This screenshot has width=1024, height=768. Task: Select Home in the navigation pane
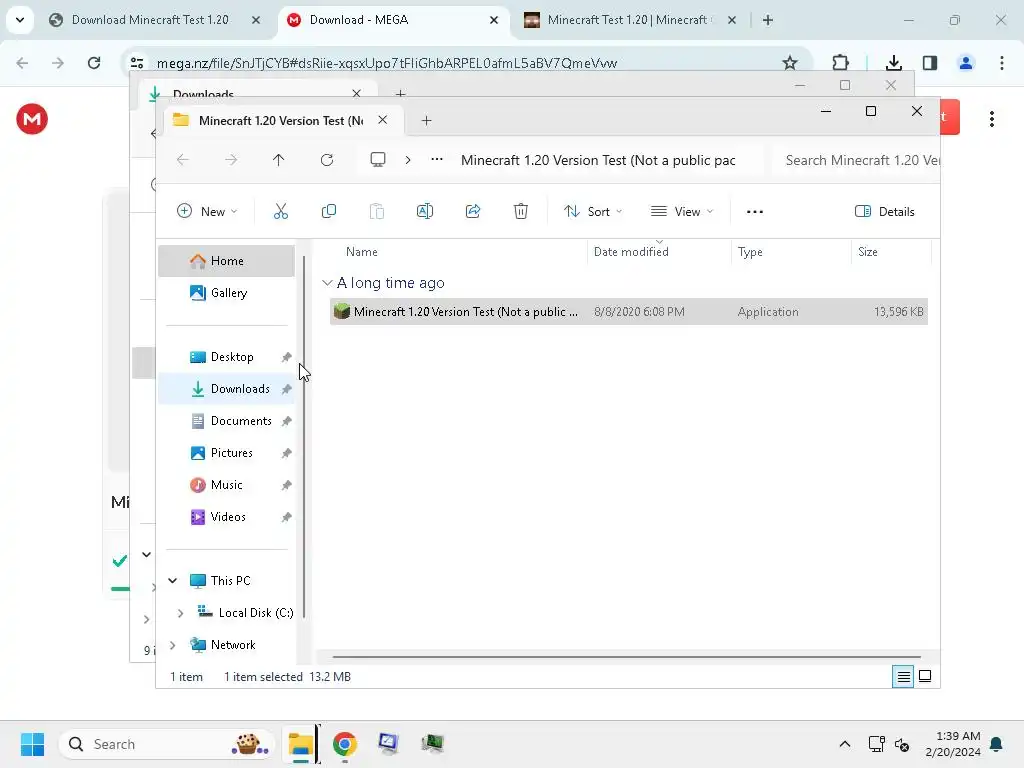227,261
